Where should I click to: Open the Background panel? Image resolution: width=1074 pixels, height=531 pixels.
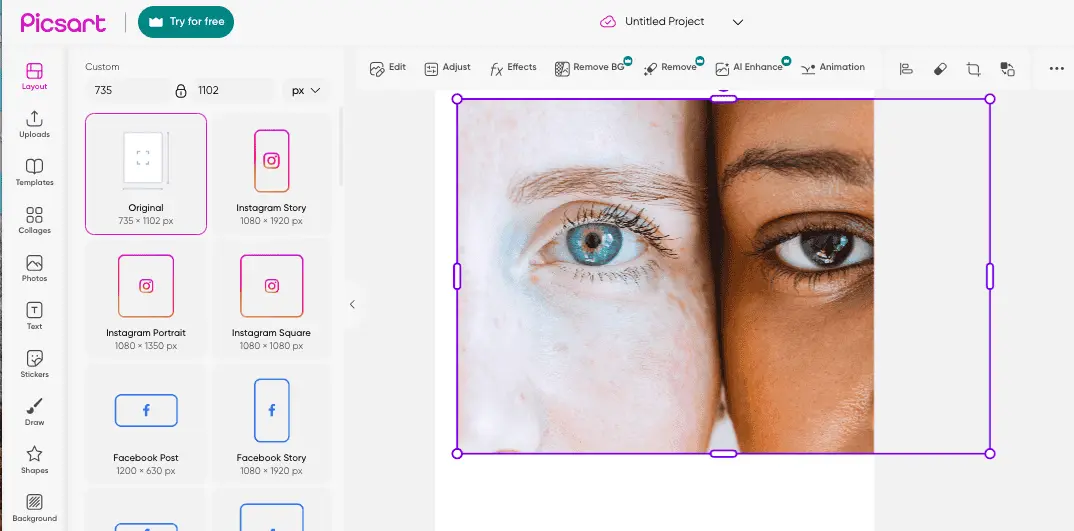pos(34,508)
